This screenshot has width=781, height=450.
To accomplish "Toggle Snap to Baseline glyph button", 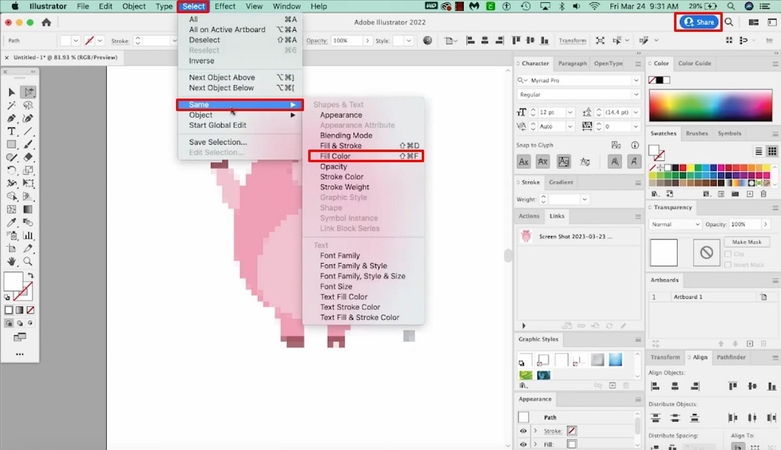I will (523, 161).
